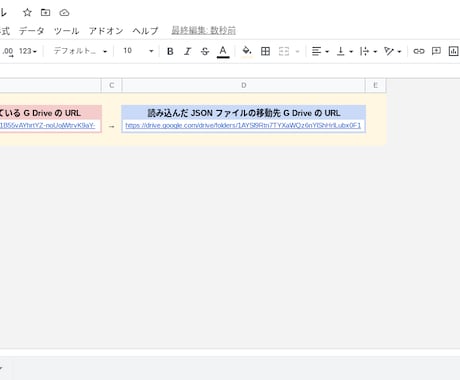Expand the merge cells options arrow
This screenshot has height=380, width=460.
297,51
